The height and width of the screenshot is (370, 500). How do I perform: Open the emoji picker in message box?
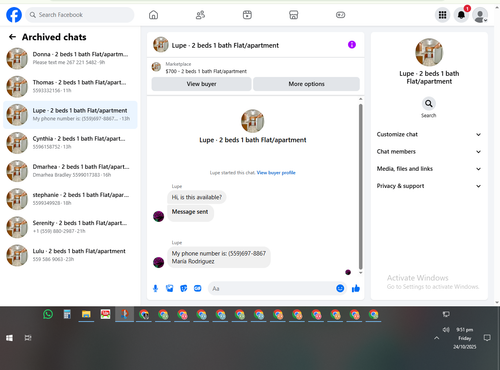point(340,288)
